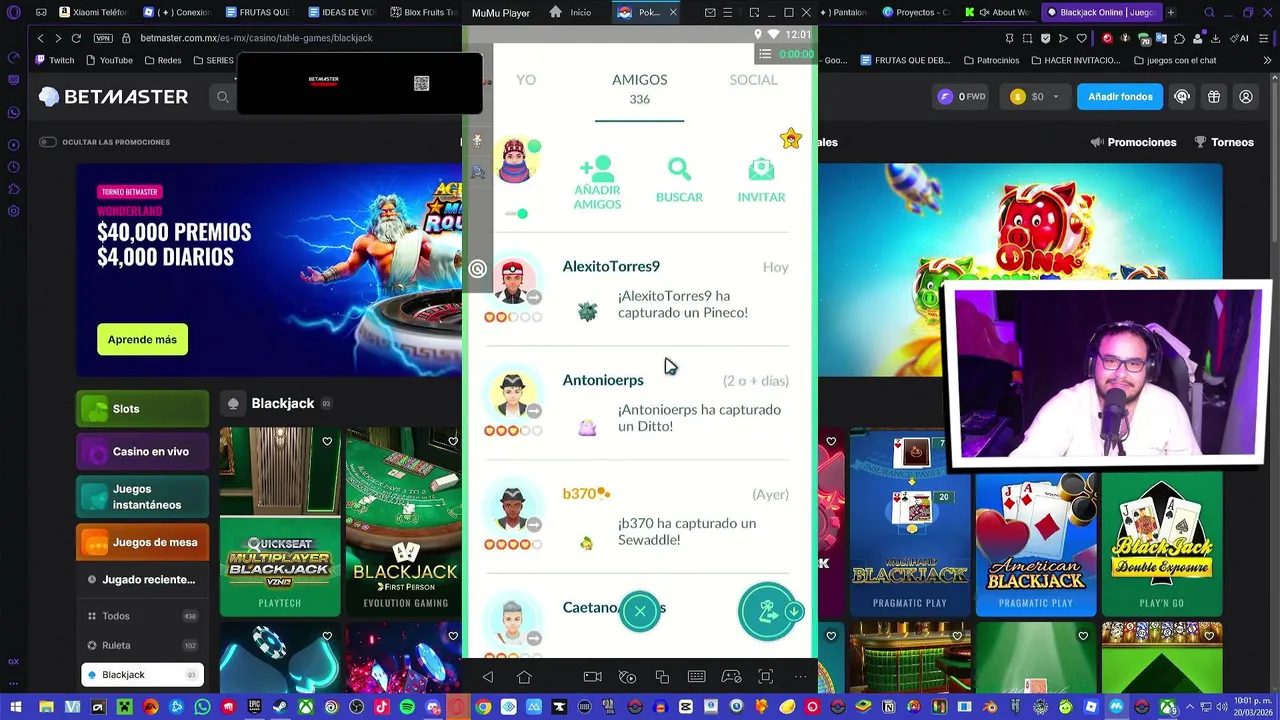Tap the Buscar magnifier icon

click(x=679, y=169)
